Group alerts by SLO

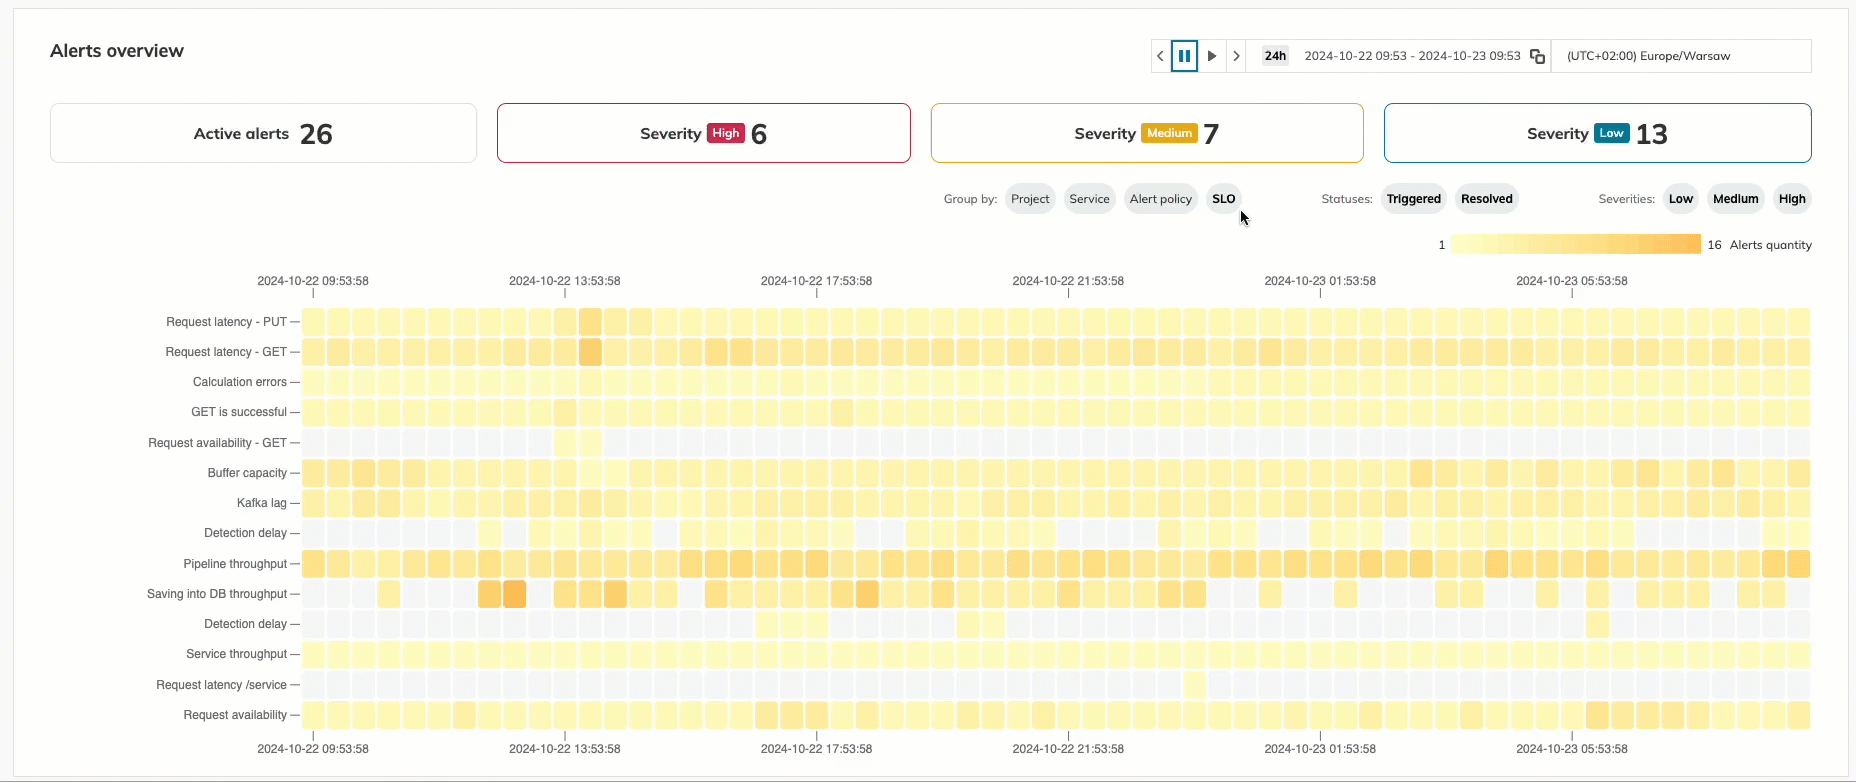click(1224, 199)
